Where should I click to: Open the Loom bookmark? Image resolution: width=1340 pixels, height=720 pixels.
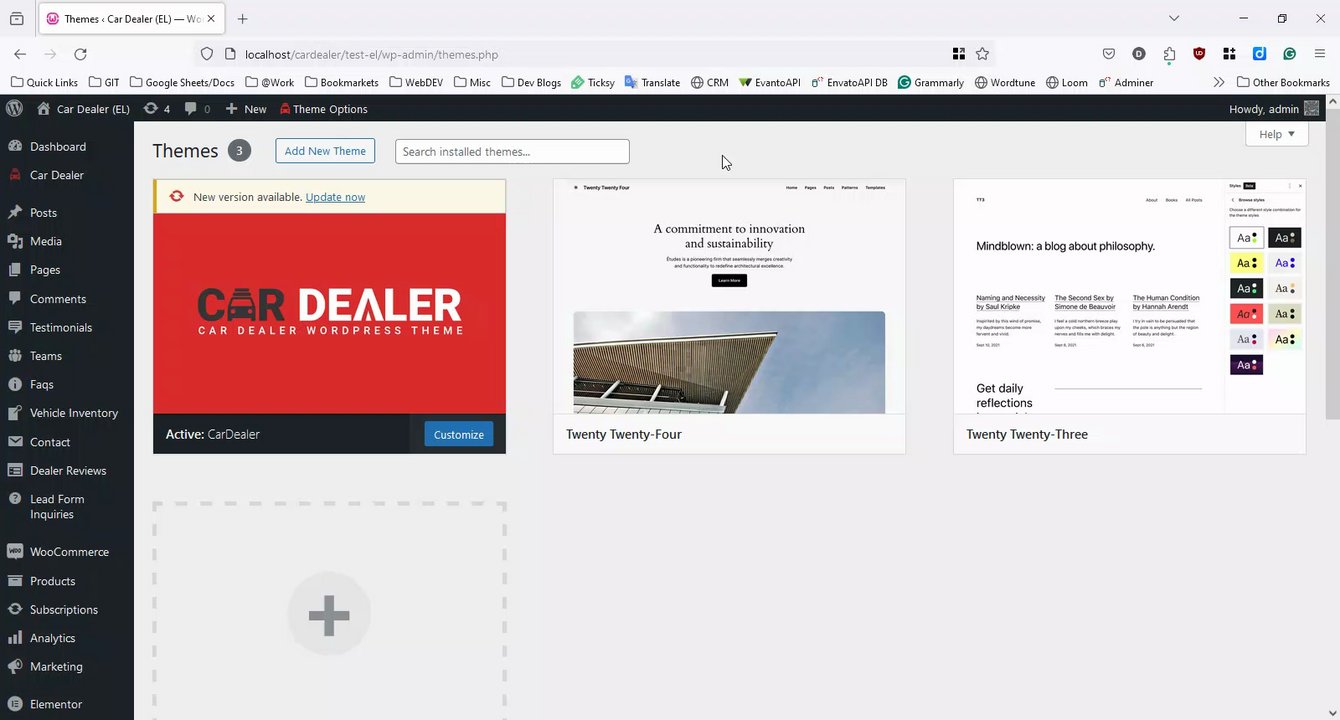click(x=1067, y=82)
